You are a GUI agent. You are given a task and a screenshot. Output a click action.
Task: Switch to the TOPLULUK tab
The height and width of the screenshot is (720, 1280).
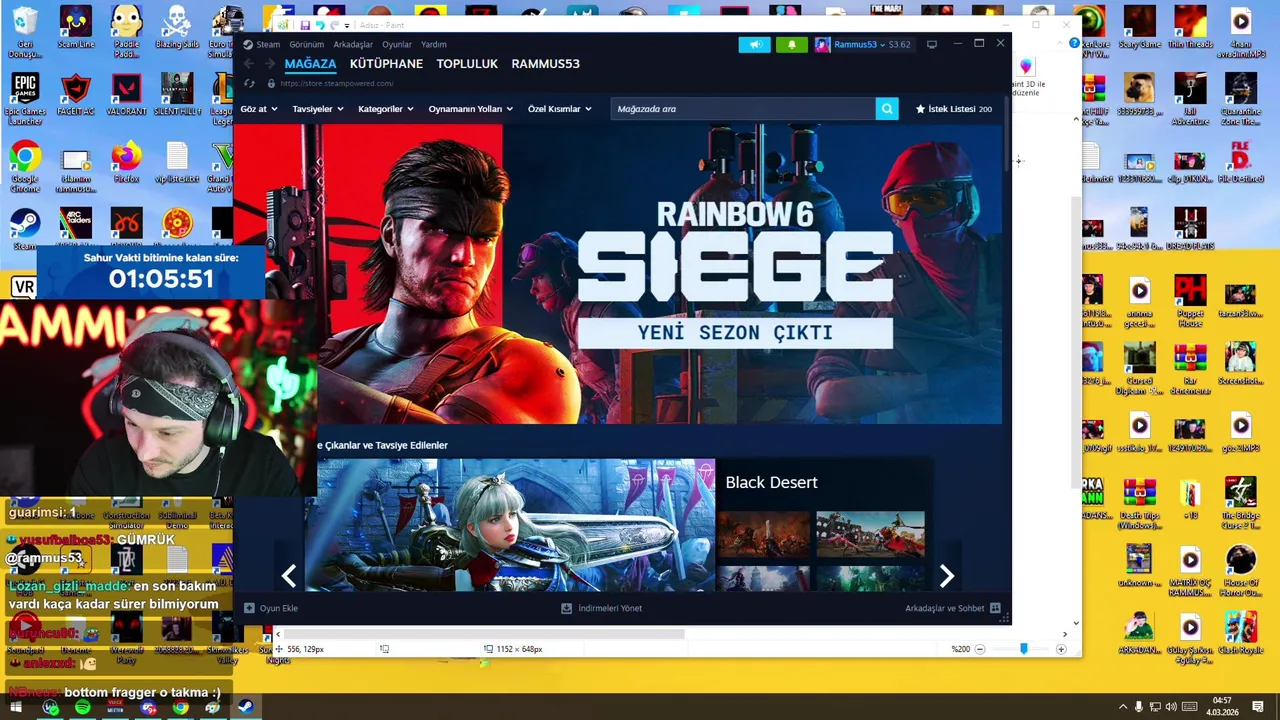point(467,64)
